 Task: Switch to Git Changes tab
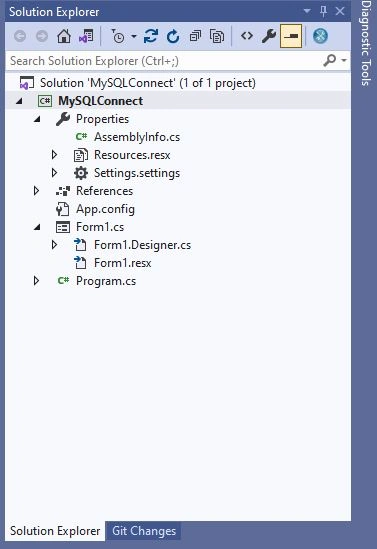[x=144, y=531]
